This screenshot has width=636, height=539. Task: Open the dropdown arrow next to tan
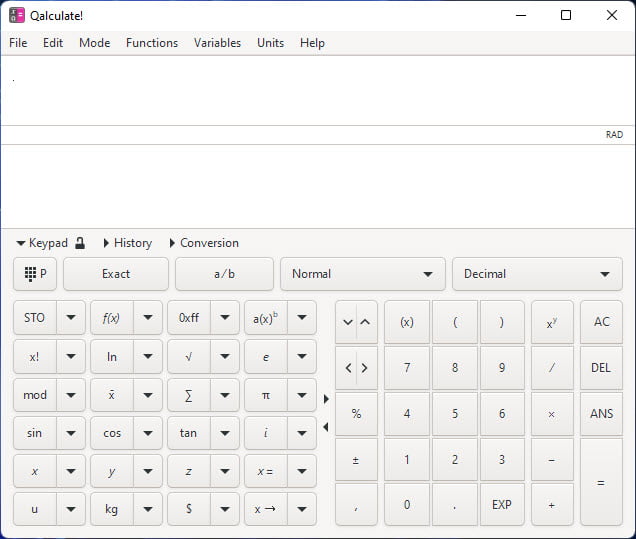click(x=225, y=433)
